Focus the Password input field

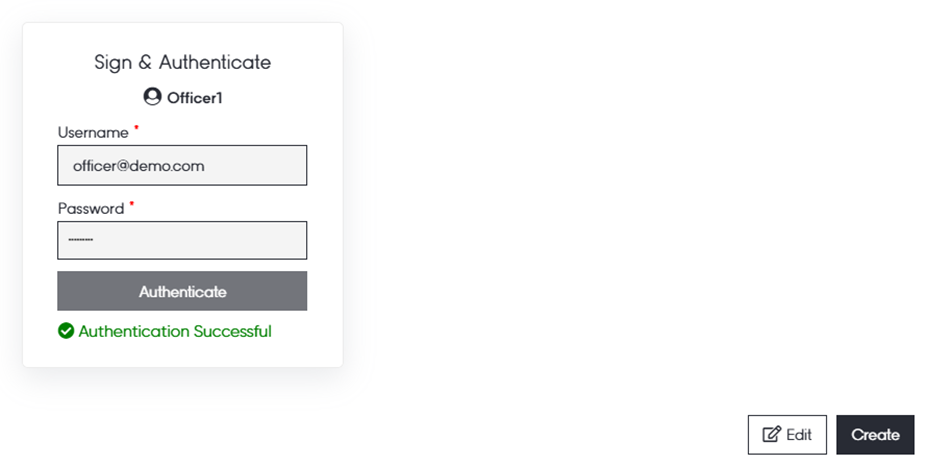tap(182, 241)
